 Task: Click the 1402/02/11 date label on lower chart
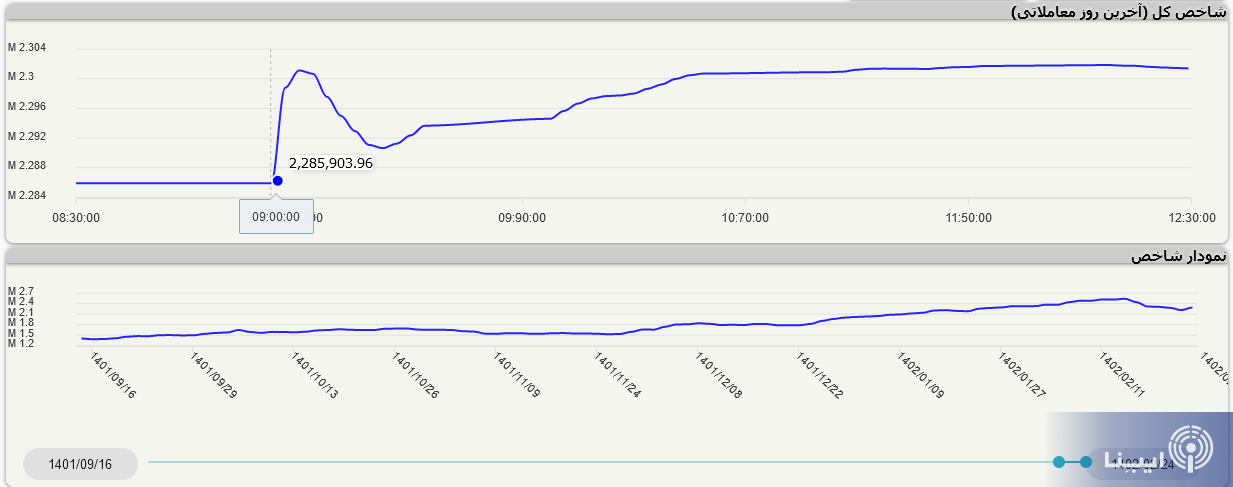[1122, 375]
